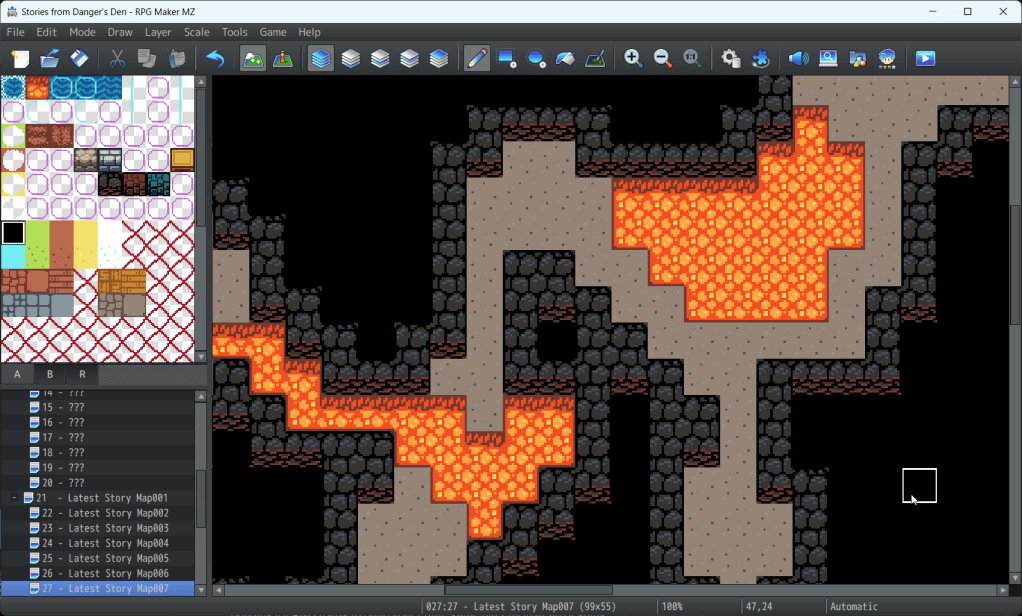Start Playtest with the play icon
1022x616 pixels.
925,59
